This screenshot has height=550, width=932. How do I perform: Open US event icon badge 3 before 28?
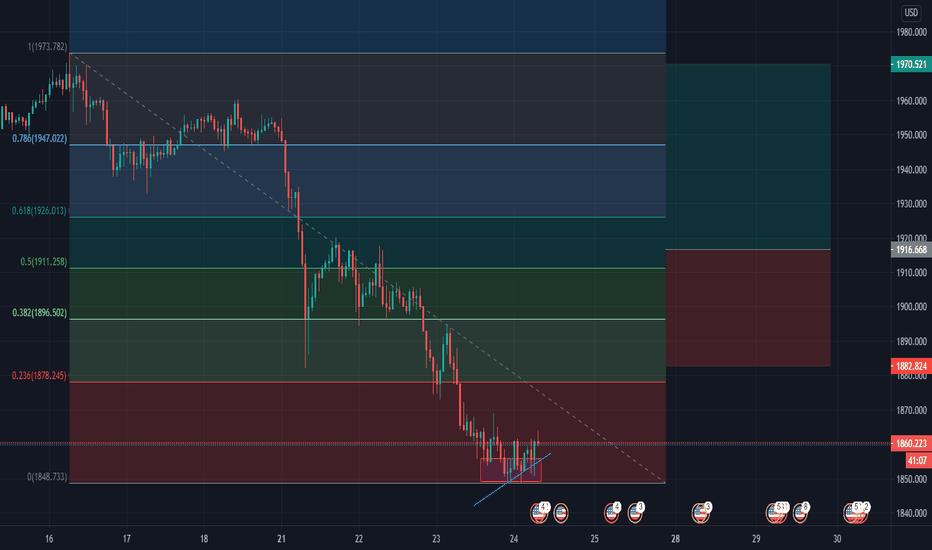(x=635, y=513)
